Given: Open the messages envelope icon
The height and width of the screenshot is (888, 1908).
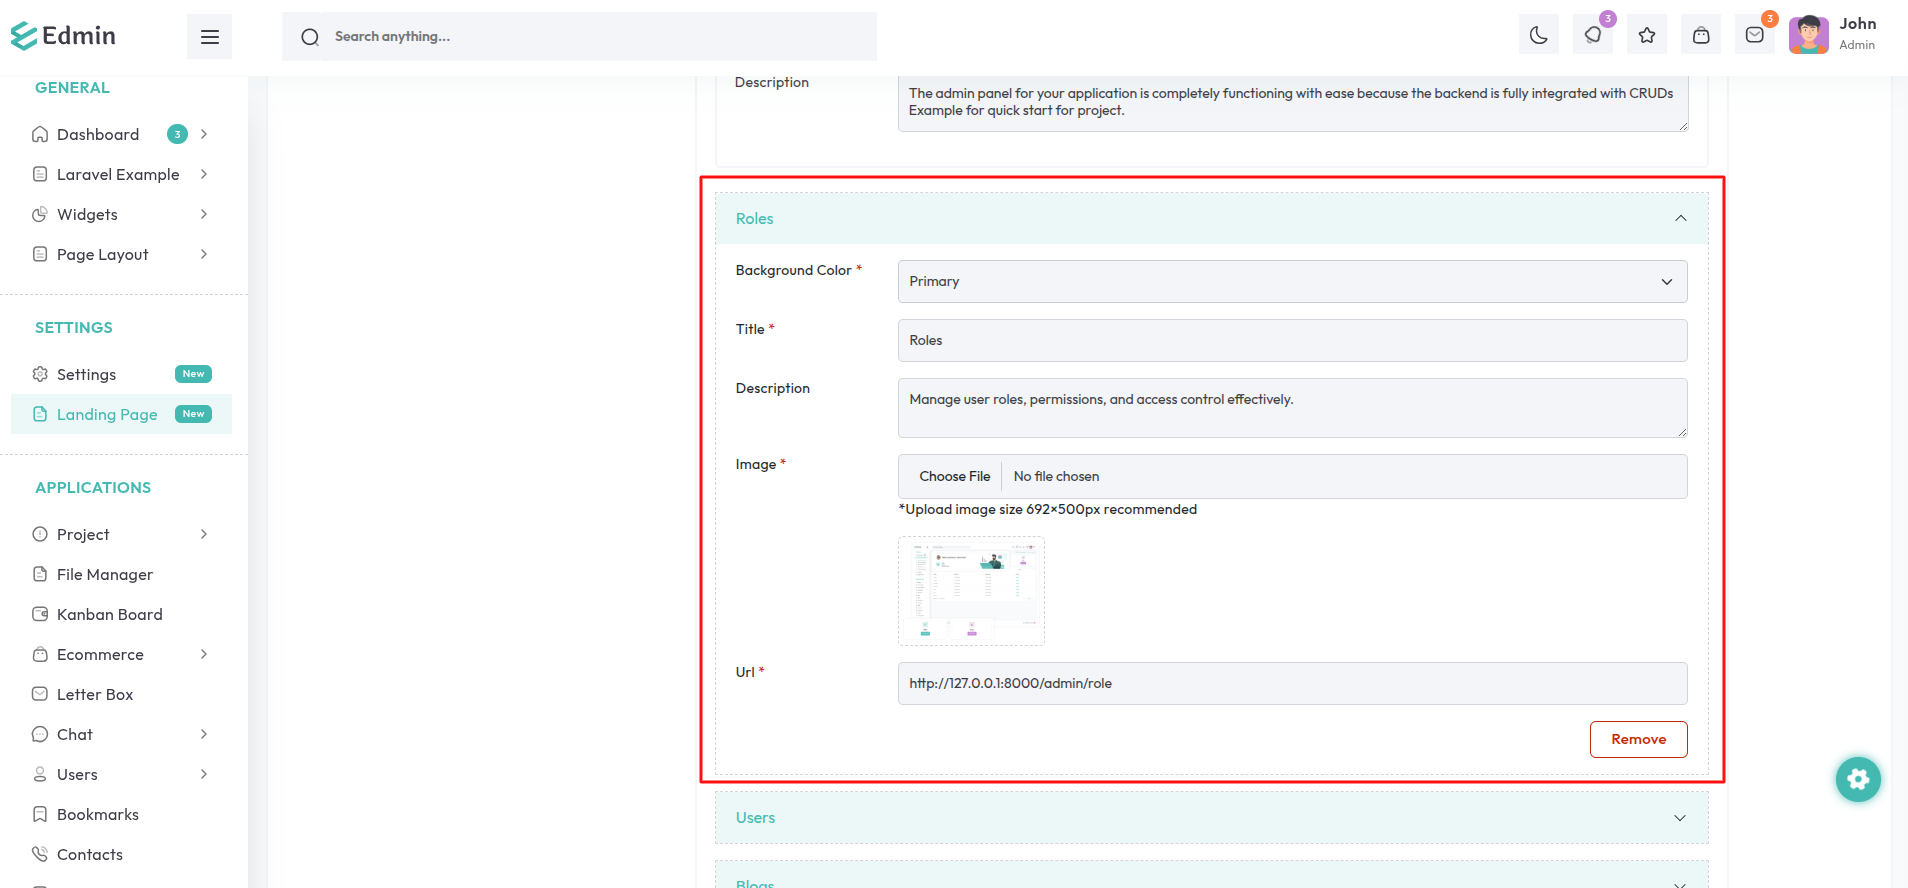Looking at the screenshot, I should (1754, 36).
